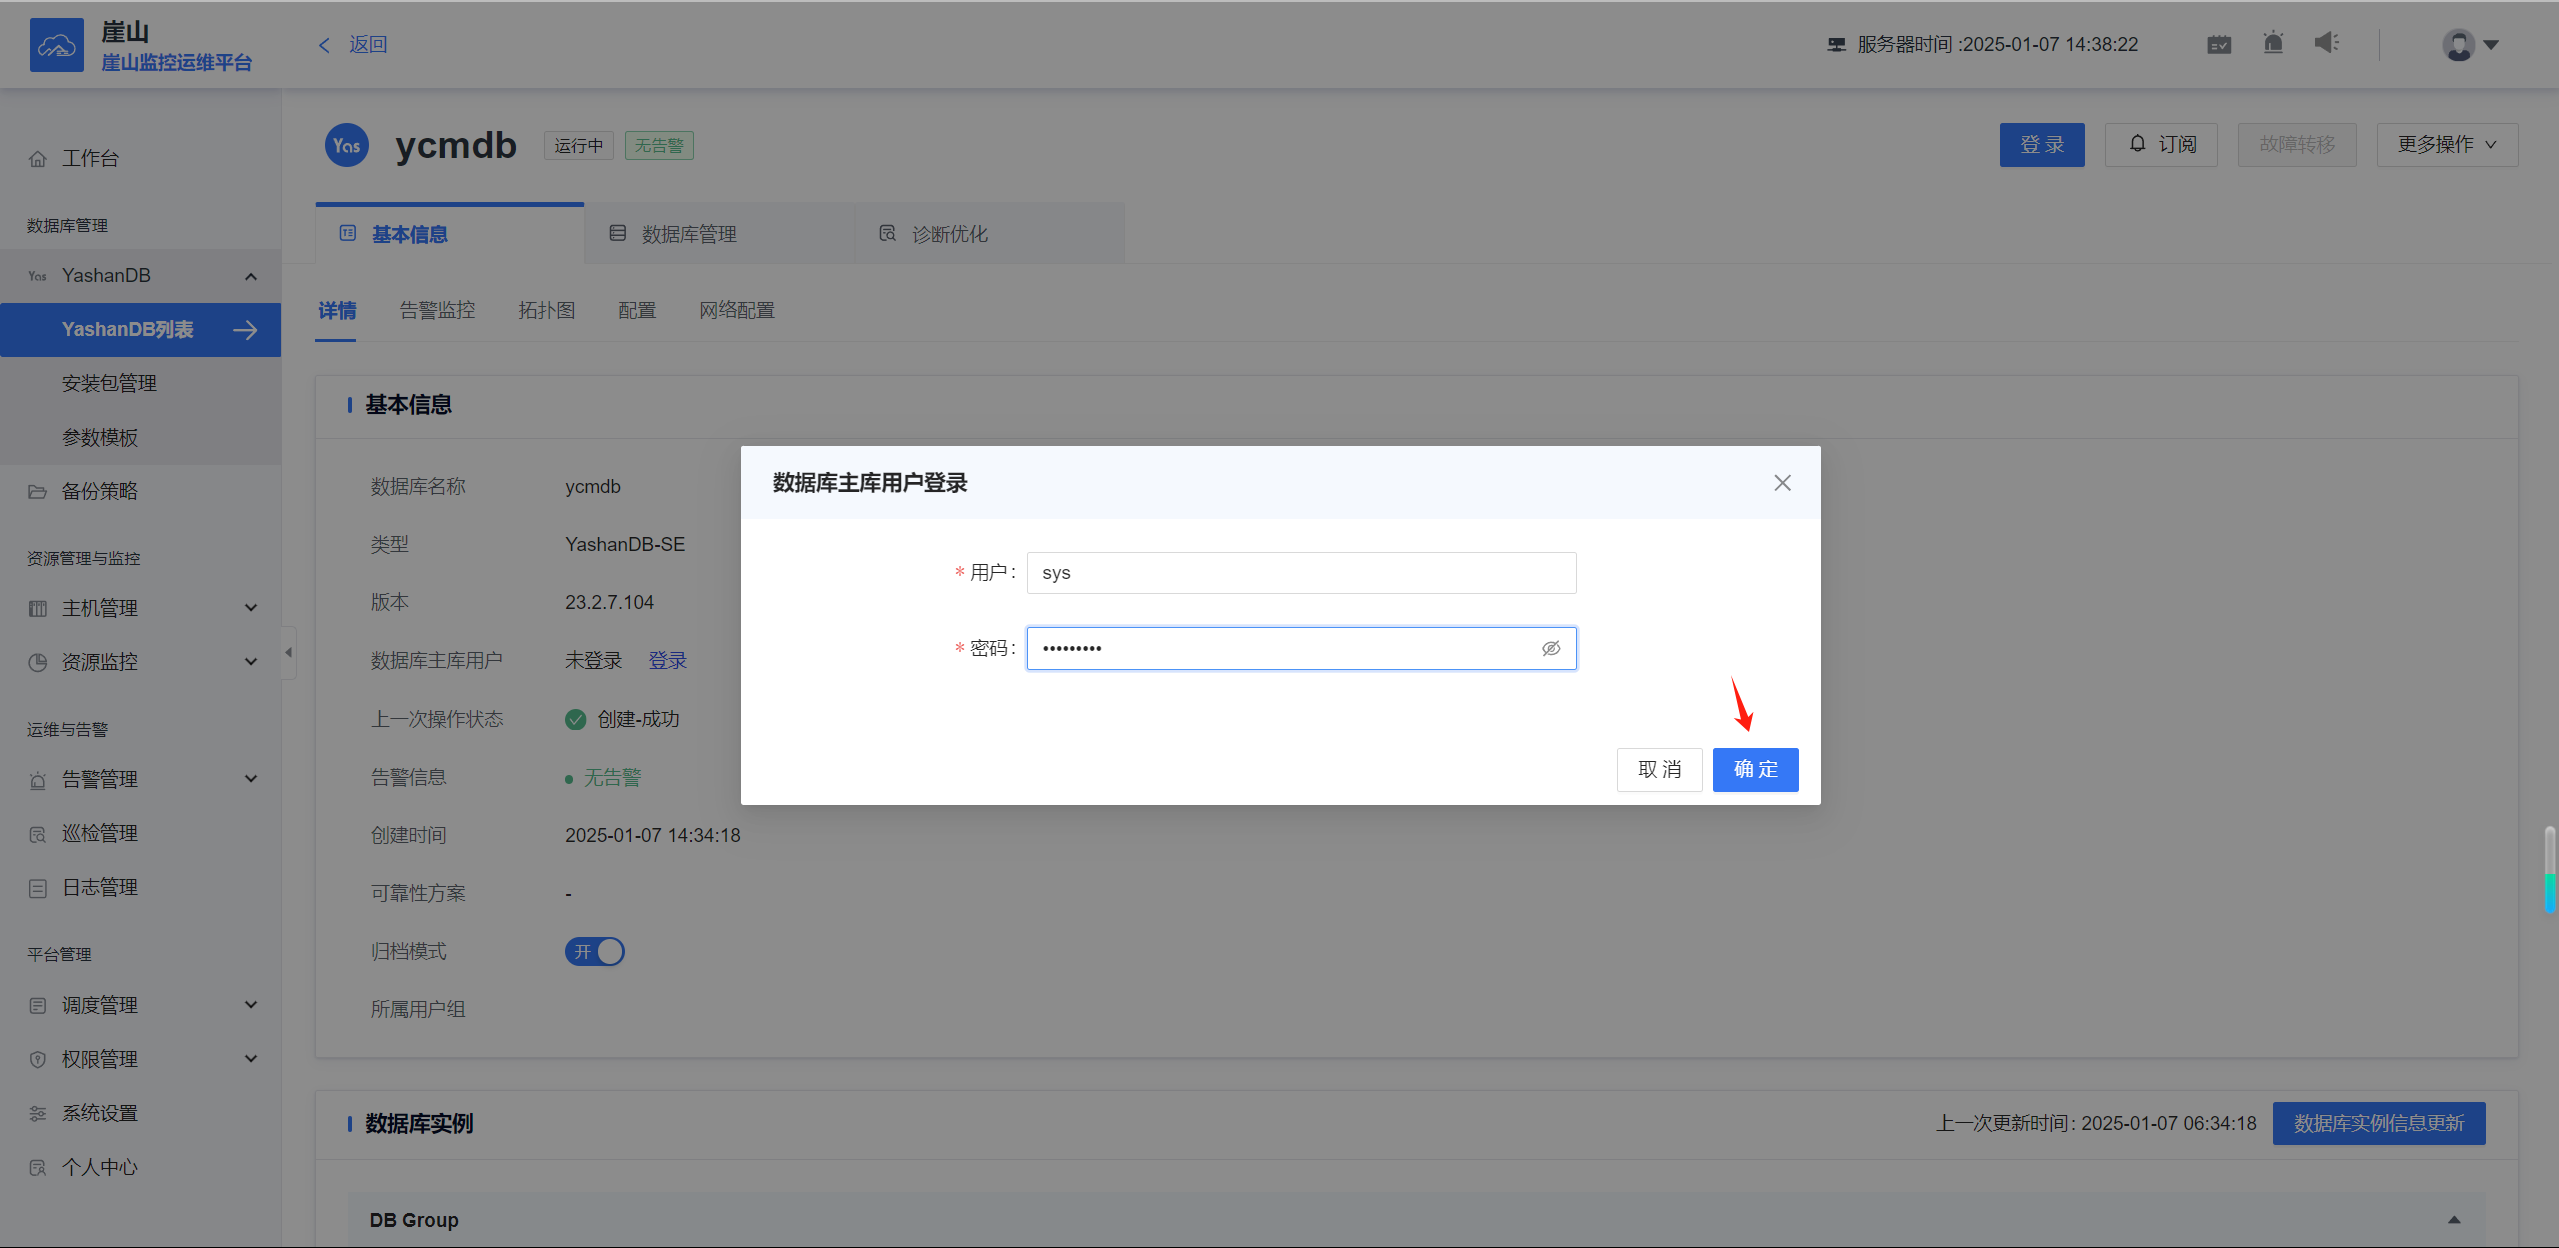
Task: Expand 调度管理 sidebar menu
Action: [141, 1006]
